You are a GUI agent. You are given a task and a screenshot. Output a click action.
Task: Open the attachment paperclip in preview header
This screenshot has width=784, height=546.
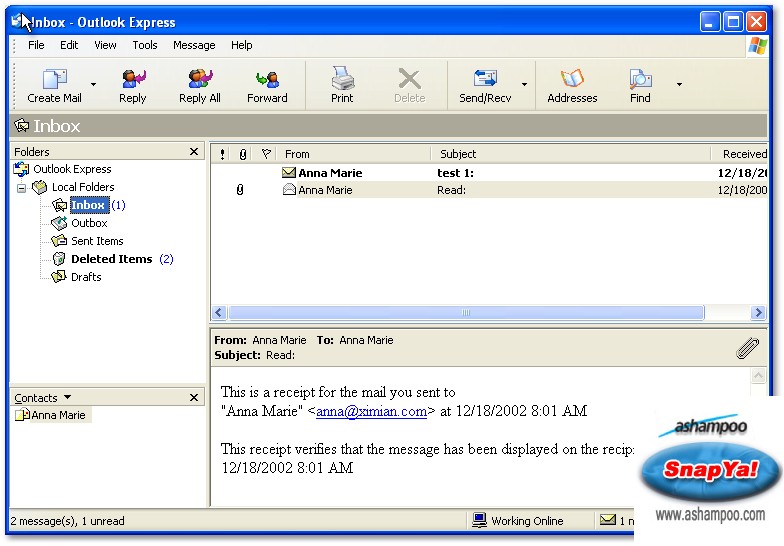coord(748,348)
